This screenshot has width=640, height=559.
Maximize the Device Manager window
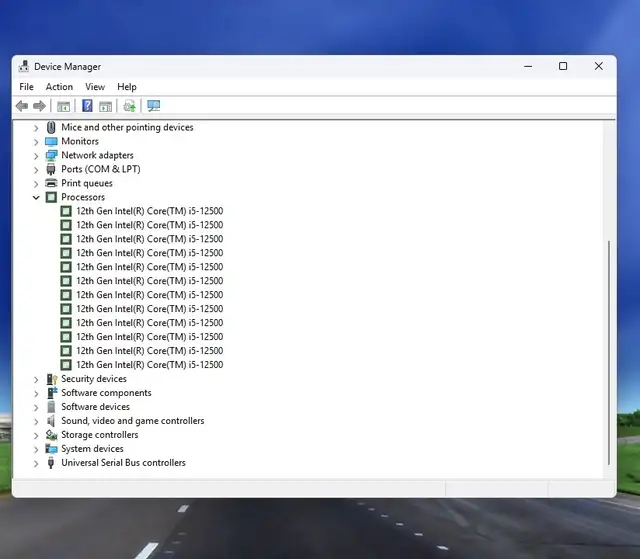(563, 66)
